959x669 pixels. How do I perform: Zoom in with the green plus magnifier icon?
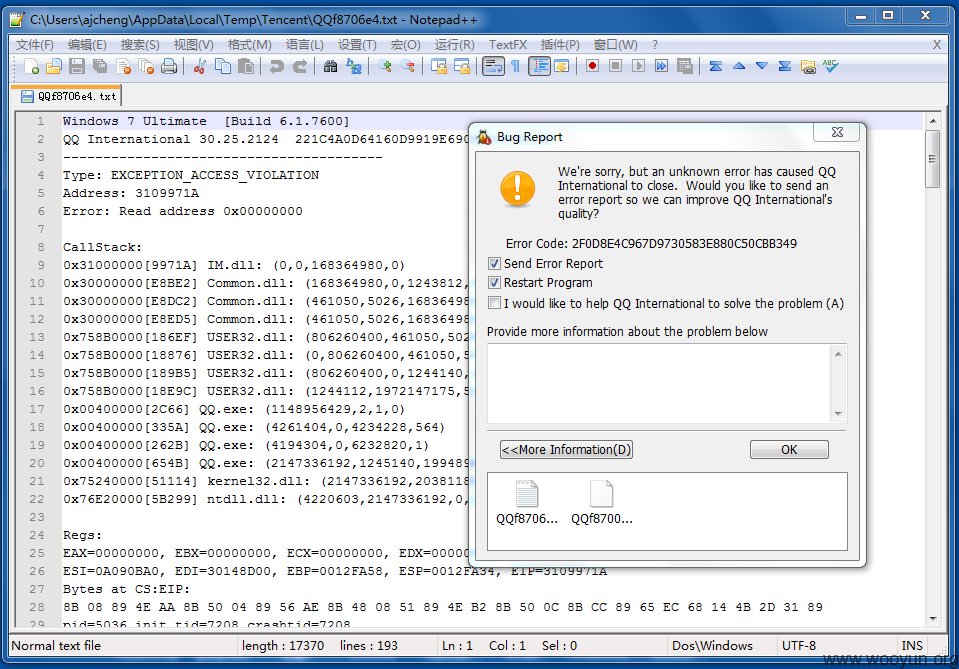coord(384,66)
